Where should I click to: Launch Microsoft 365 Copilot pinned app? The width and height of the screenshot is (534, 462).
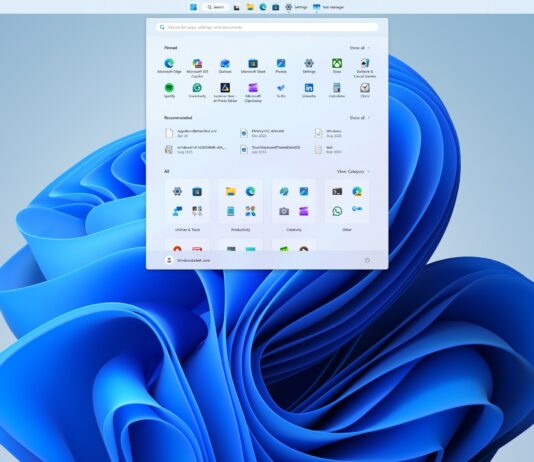pos(197,68)
